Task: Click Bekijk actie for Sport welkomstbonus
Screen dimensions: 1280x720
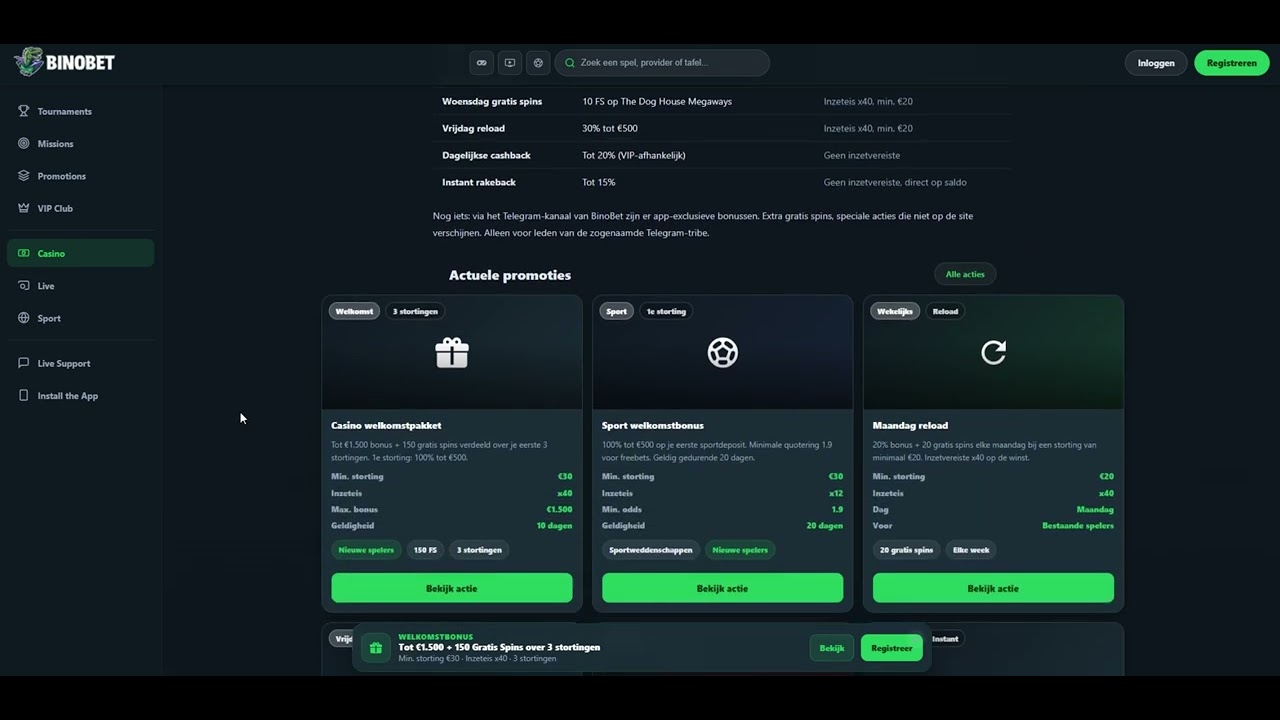Action: pyautogui.click(x=723, y=588)
